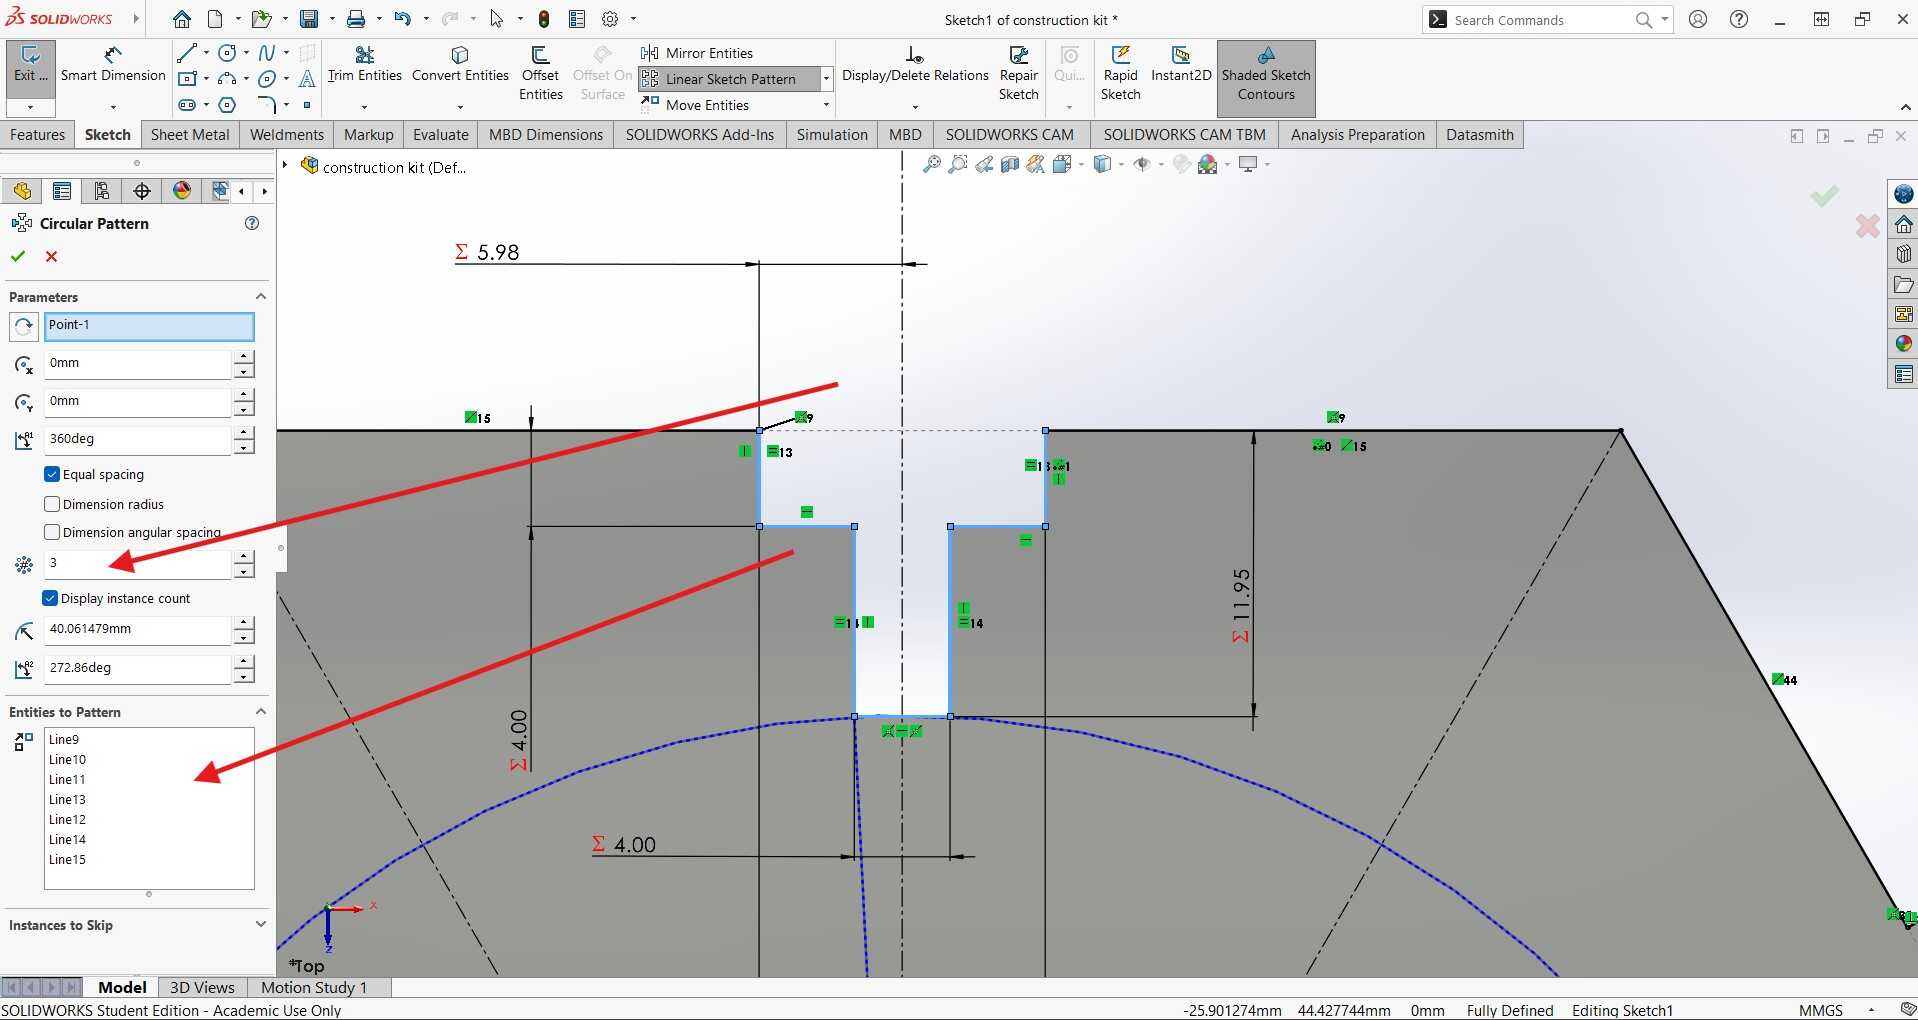Select Line9 in Entities to Pattern
This screenshot has height=1020, width=1918.
pos(64,740)
